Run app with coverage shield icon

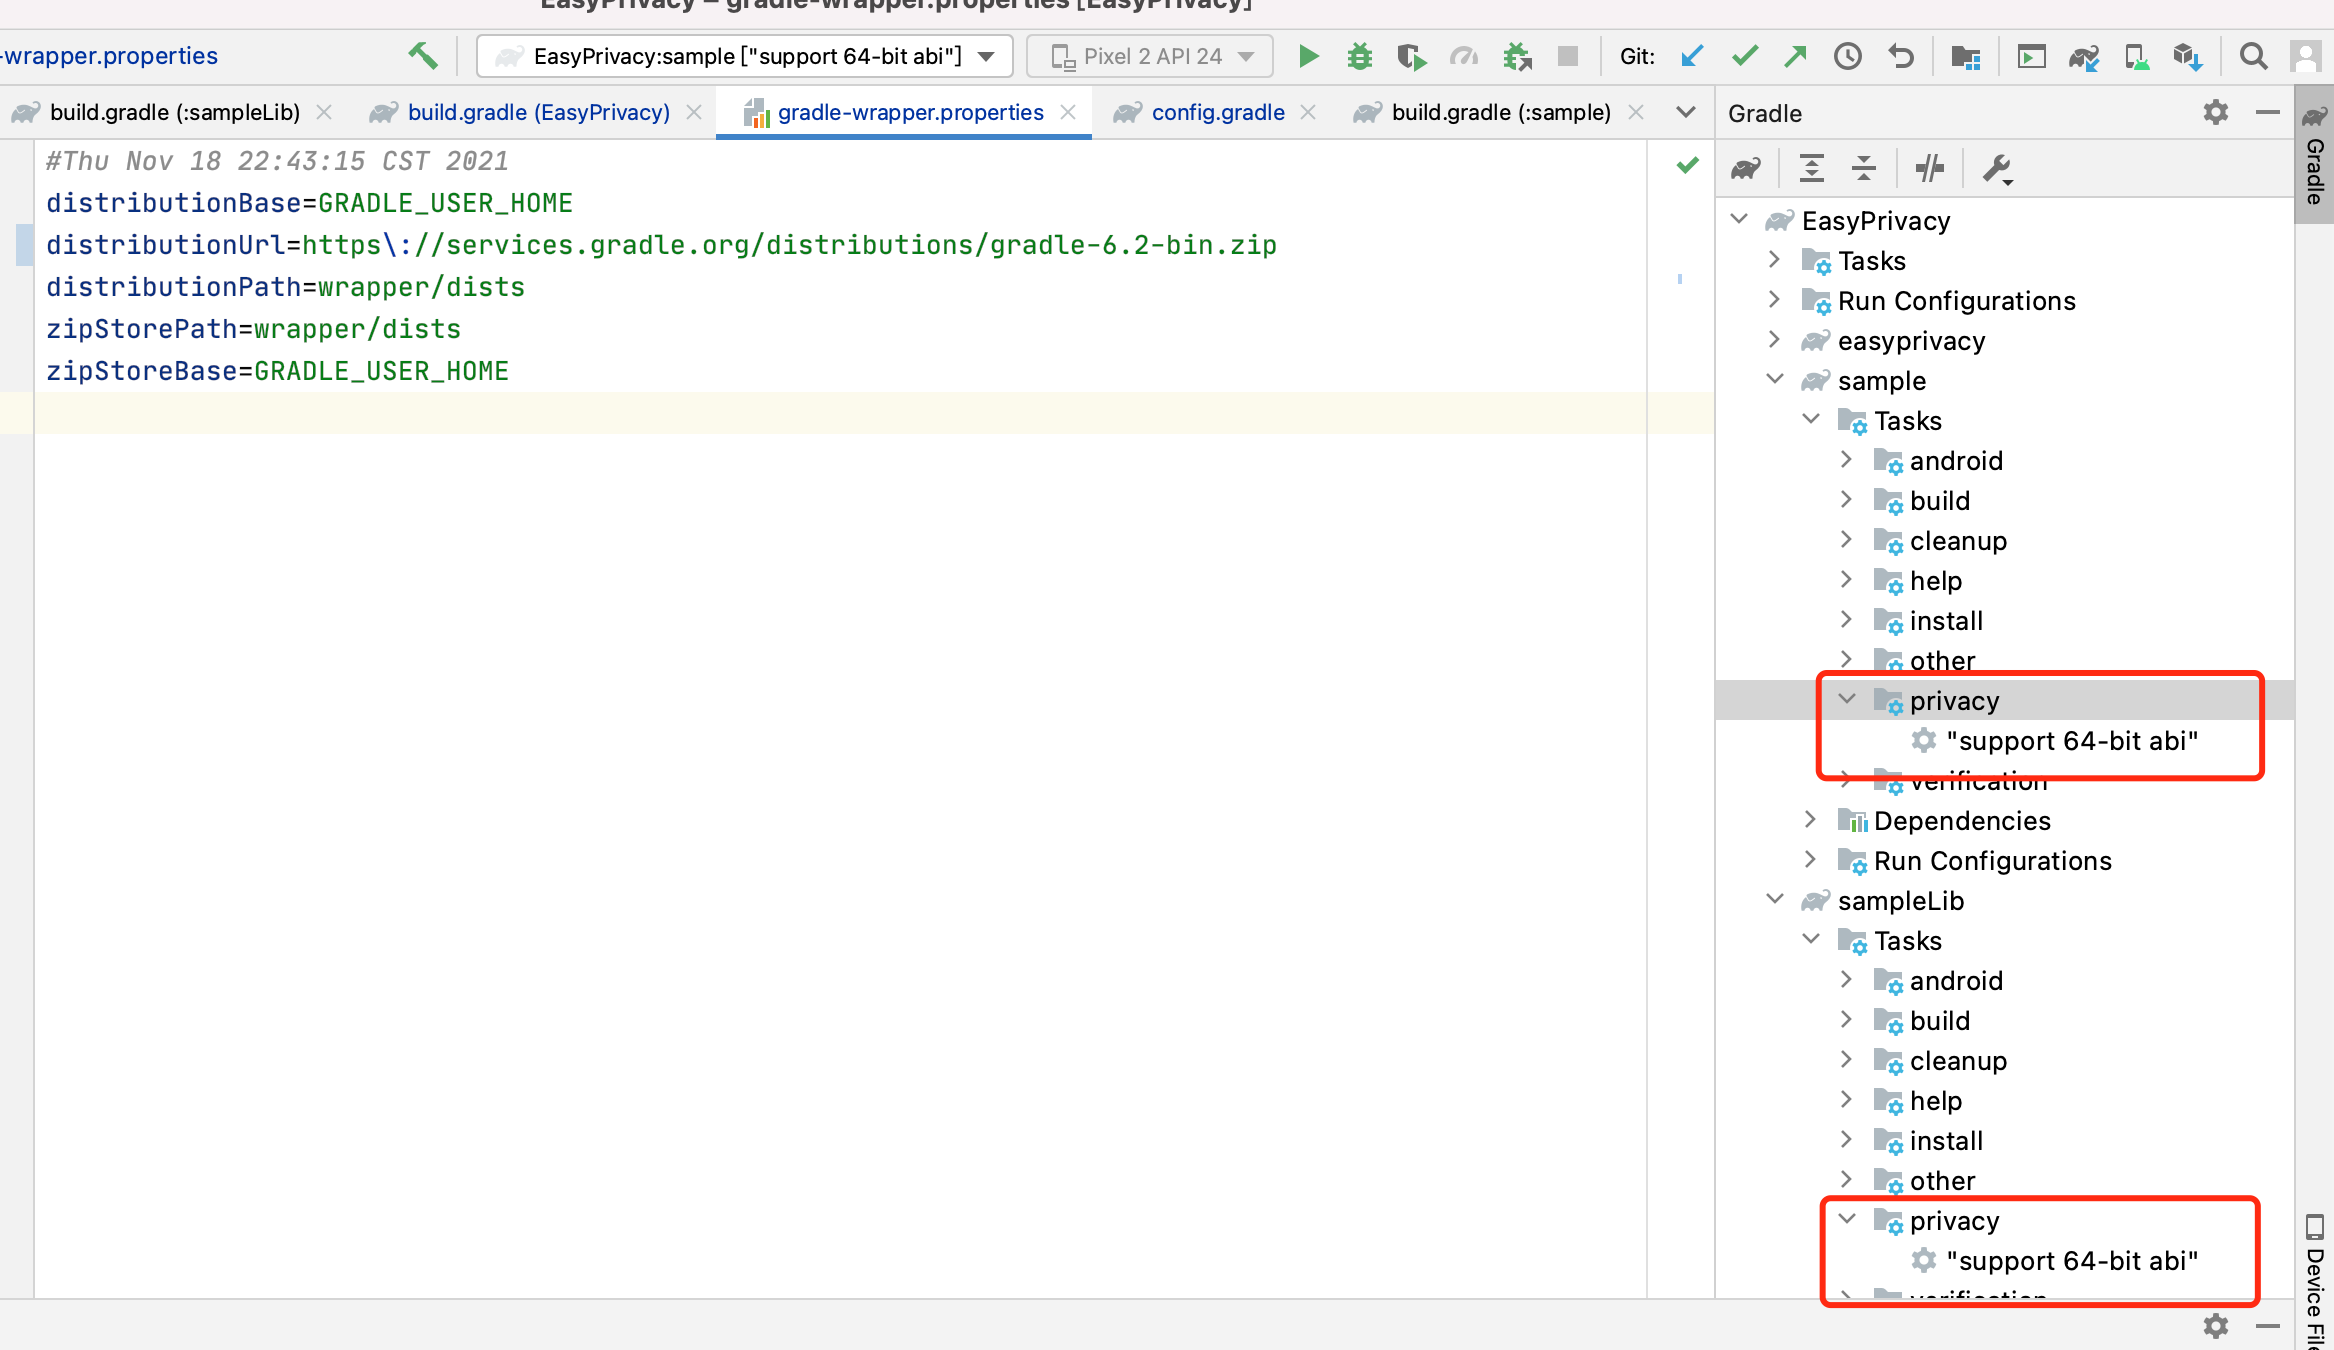tap(1411, 56)
